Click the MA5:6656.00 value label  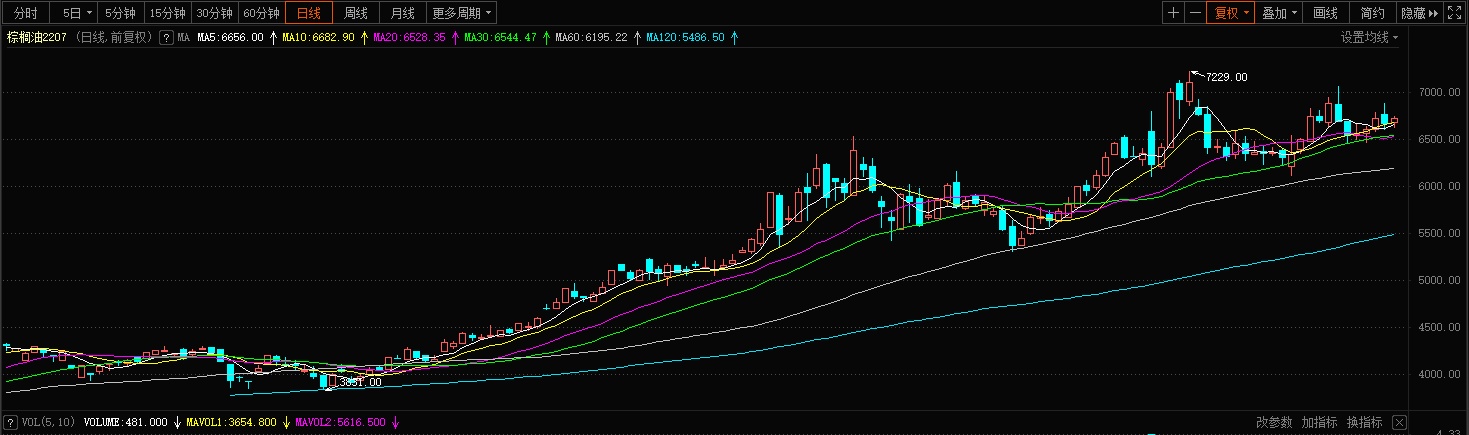[231, 38]
